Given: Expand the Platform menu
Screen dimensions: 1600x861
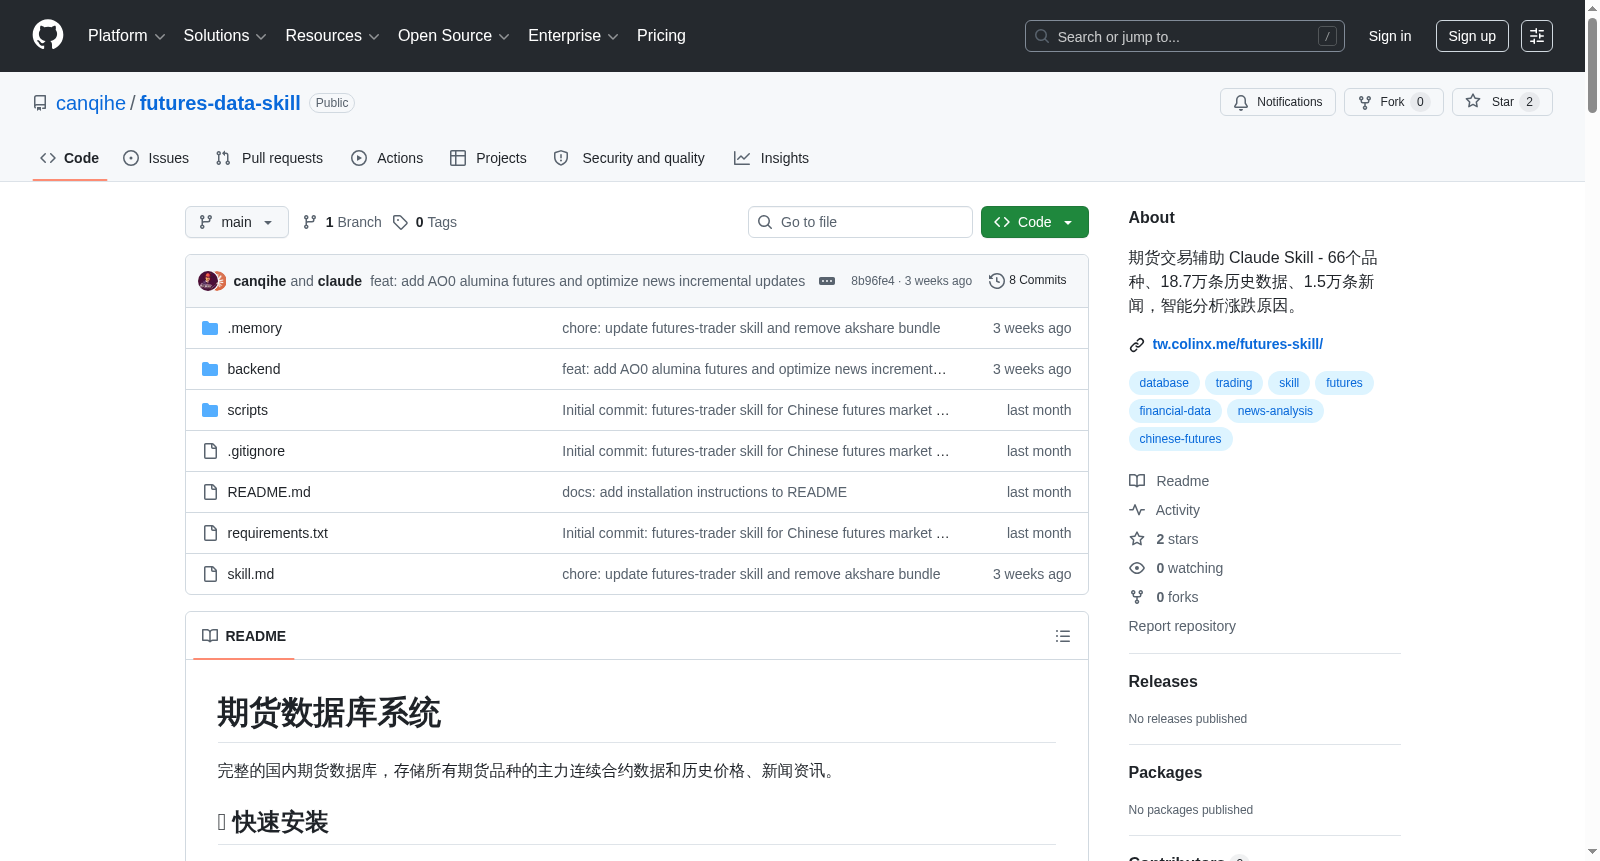Looking at the screenshot, I should click(126, 36).
